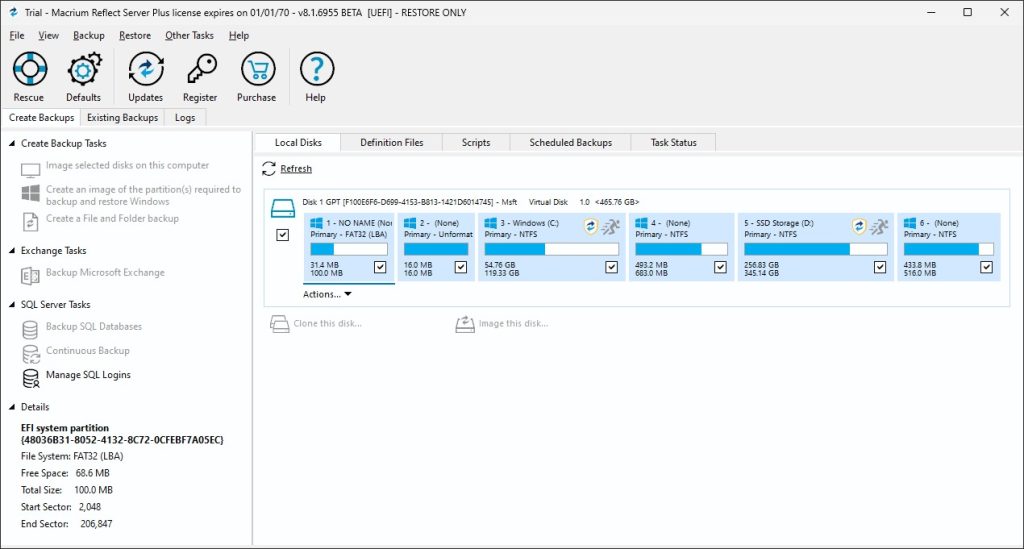Click the Macrium Reflect title bar logo
1024x549 pixels.
13,12
